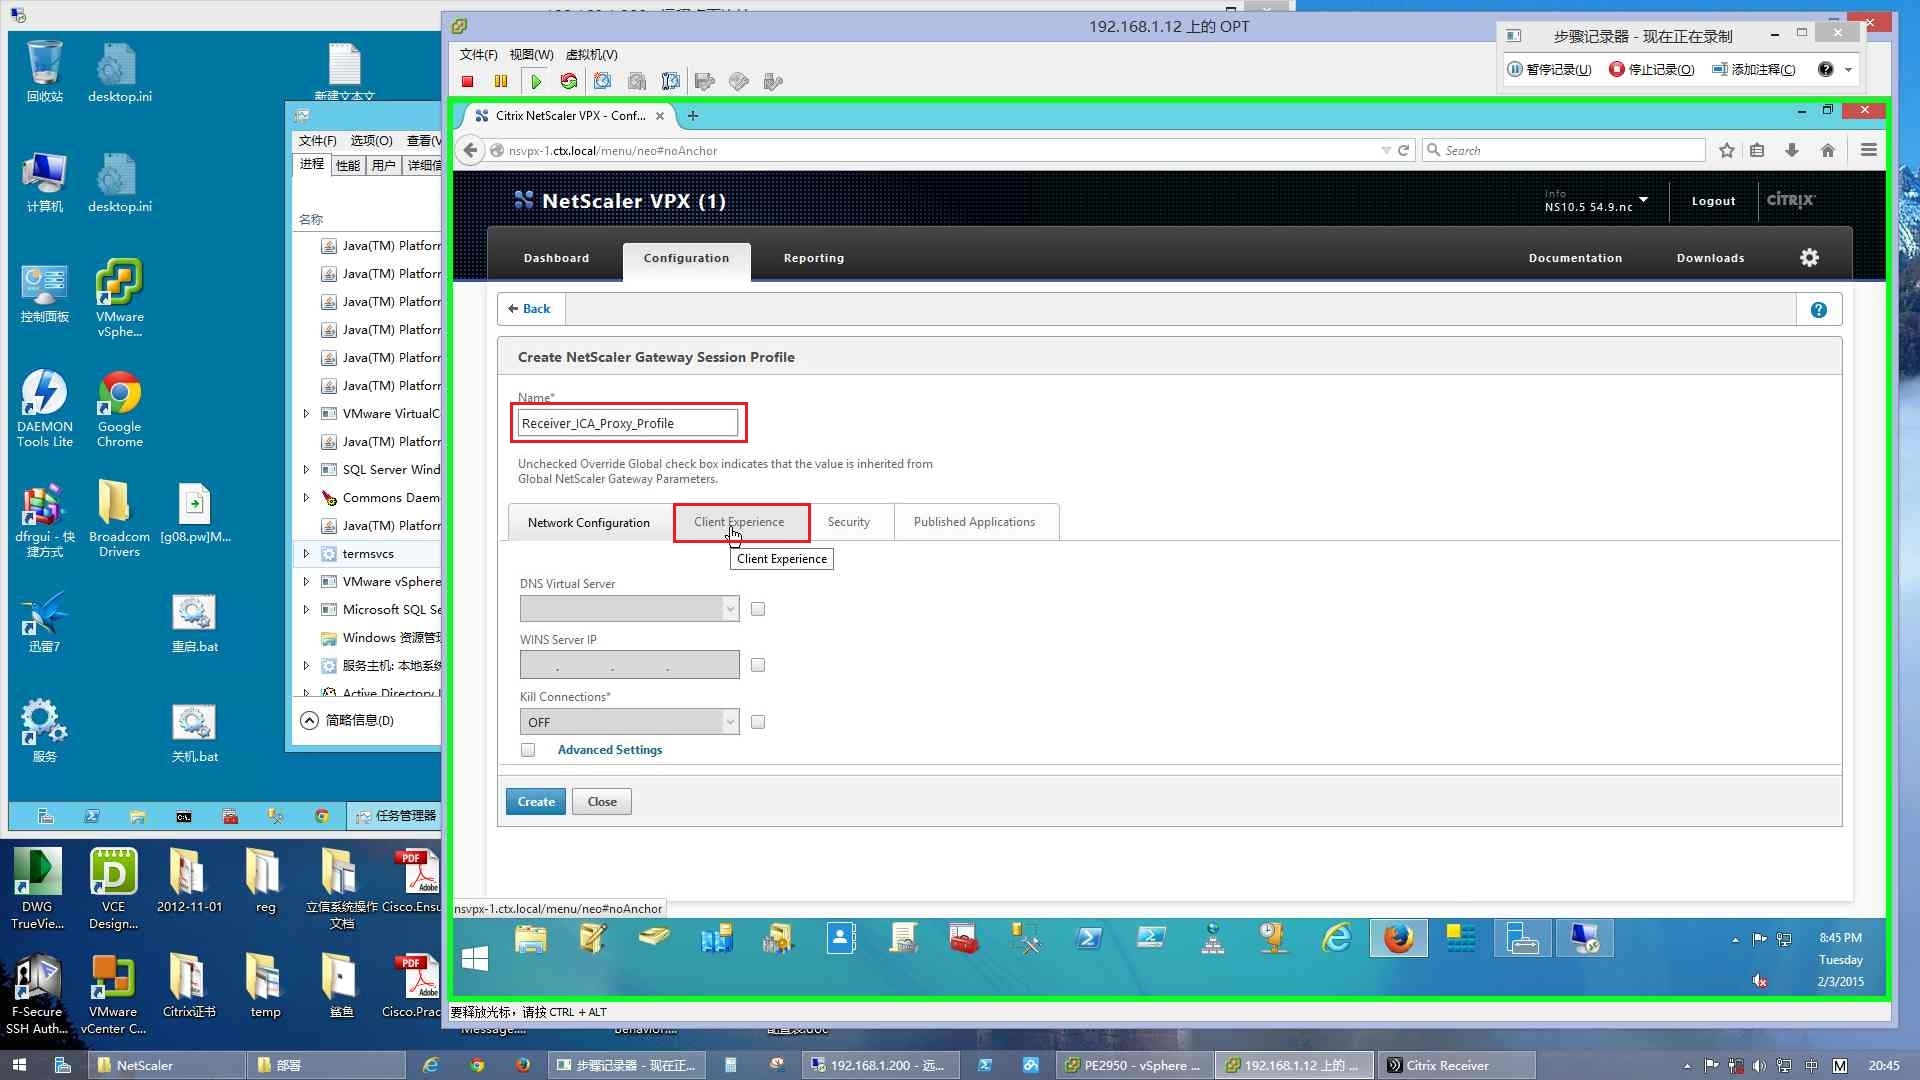Image resolution: width=1920 pixels, height=1080 pixels.
Task: Collapse details via 简略信息(D) toggle
Action: pyautogui.click(x=347, y=721)
